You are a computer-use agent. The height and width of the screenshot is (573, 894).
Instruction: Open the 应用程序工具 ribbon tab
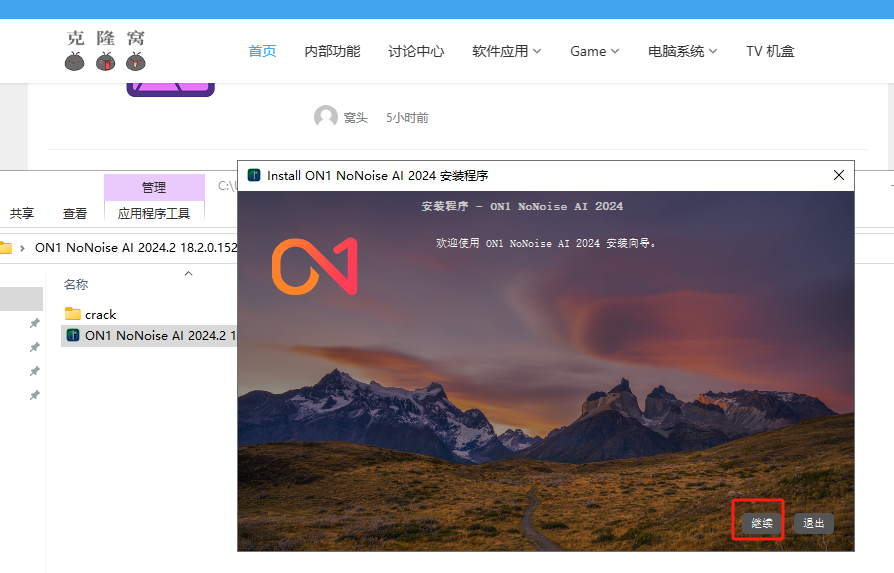click(x=154, y=214)
